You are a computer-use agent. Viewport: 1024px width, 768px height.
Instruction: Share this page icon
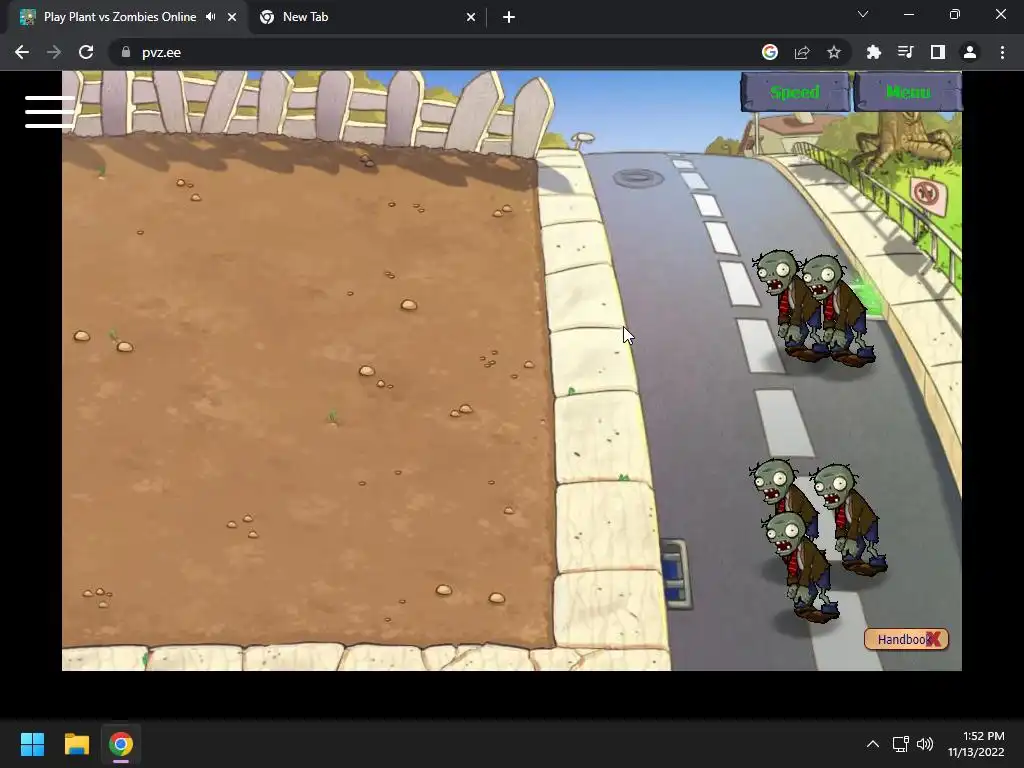[x=802, y=52]
